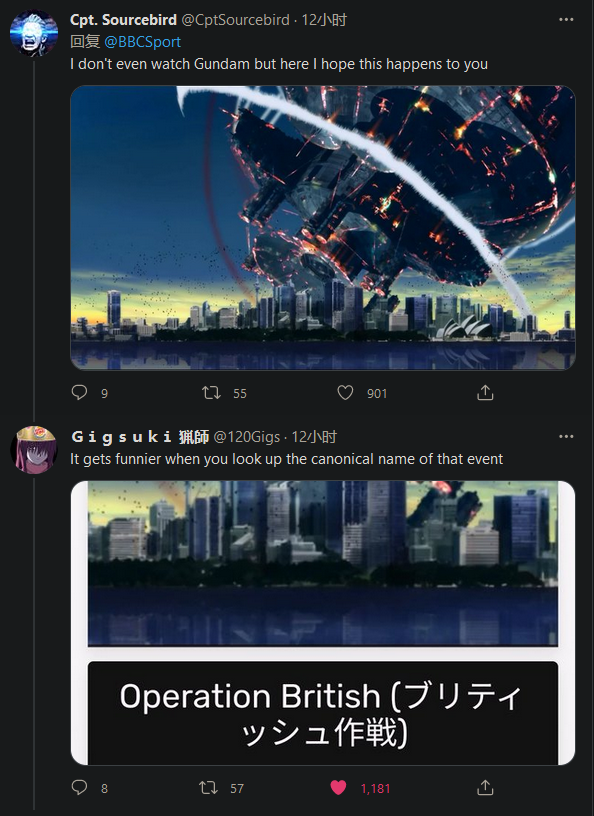Open the @CptSourcebird handle
The width and height of the screenshot is (594, 816).
(x=235, y=20)
